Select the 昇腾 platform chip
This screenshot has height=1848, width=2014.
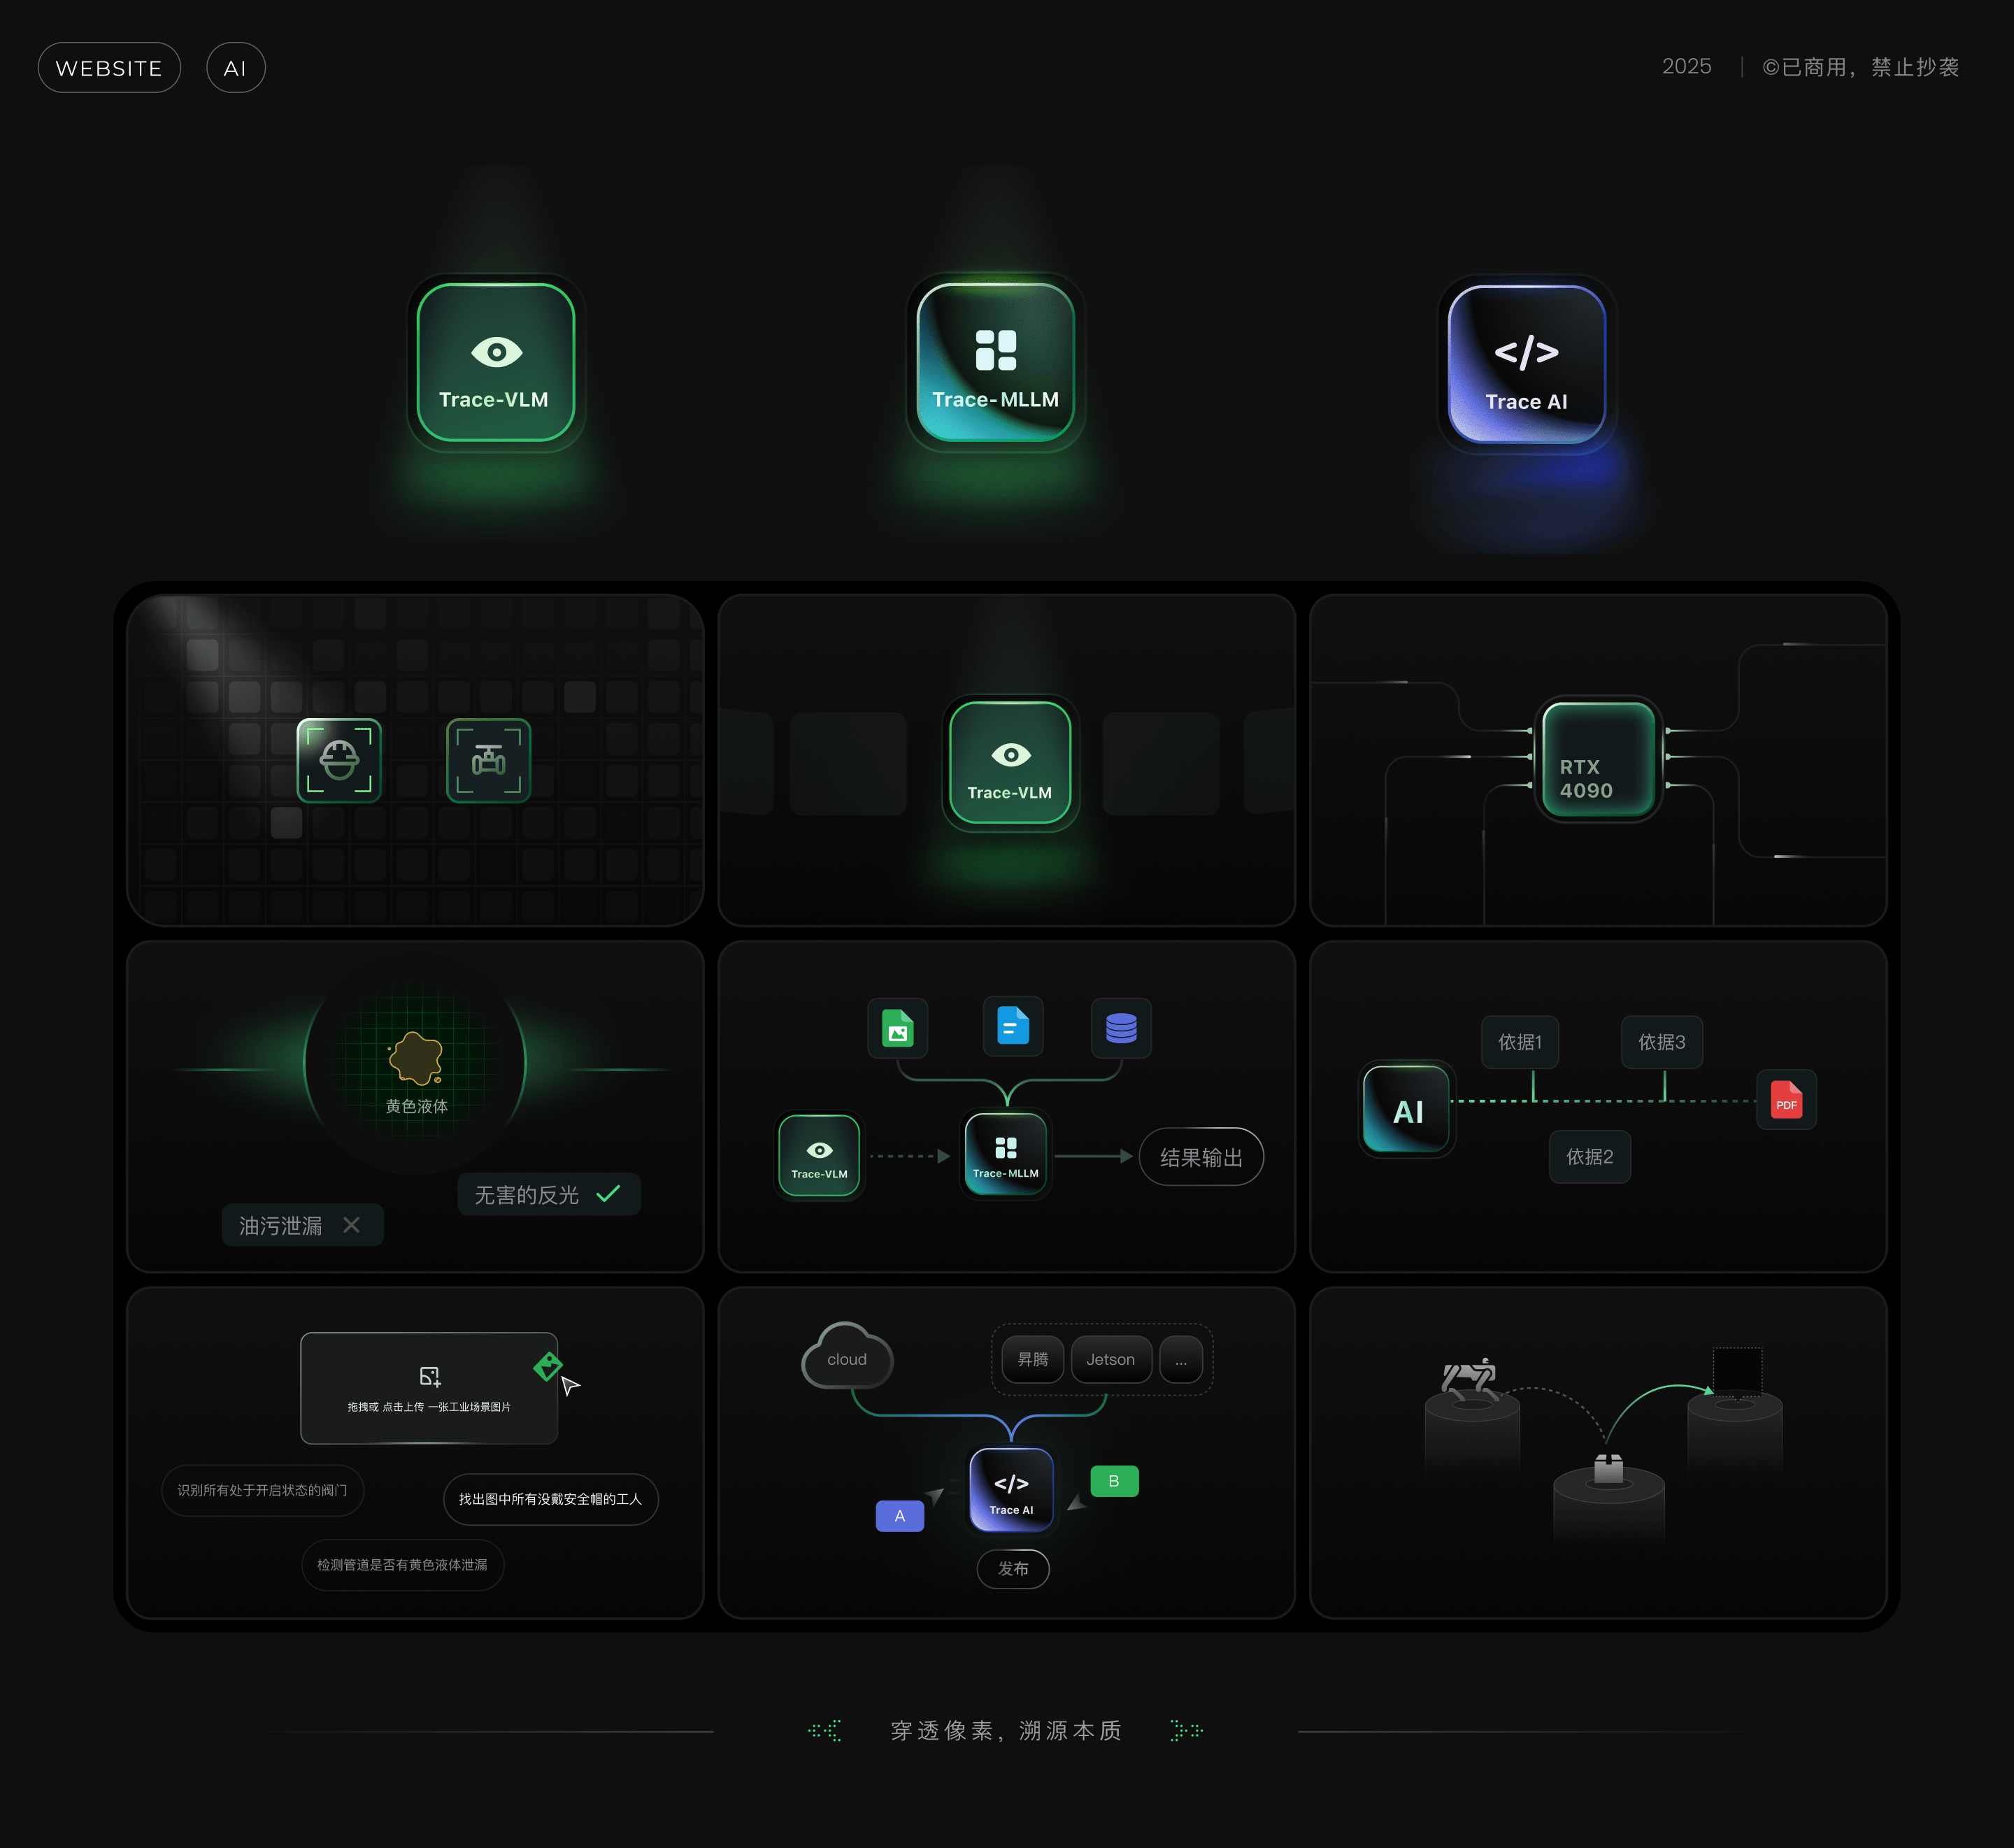(x=1033, y=1359)
